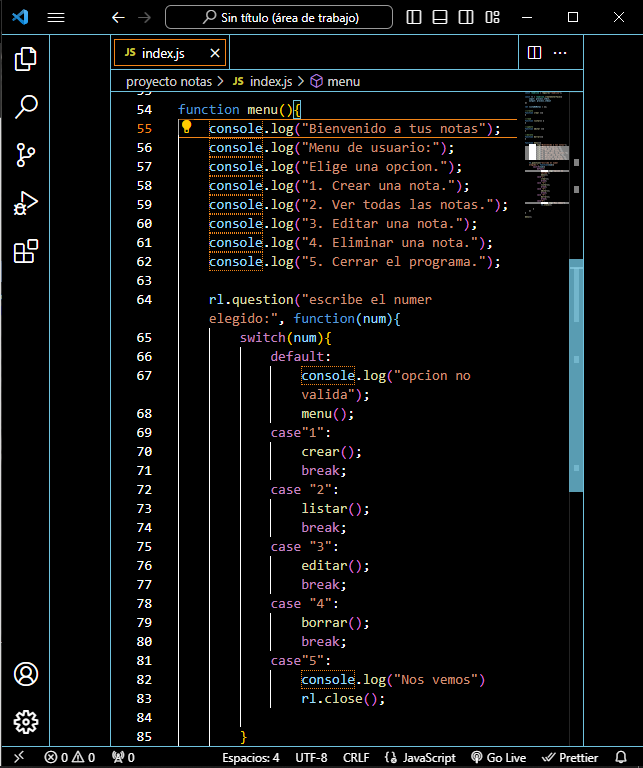This screenshot has height=768, width=643.
Task: Click the 'default:' label on line 66
Action: tap(301, 357)
